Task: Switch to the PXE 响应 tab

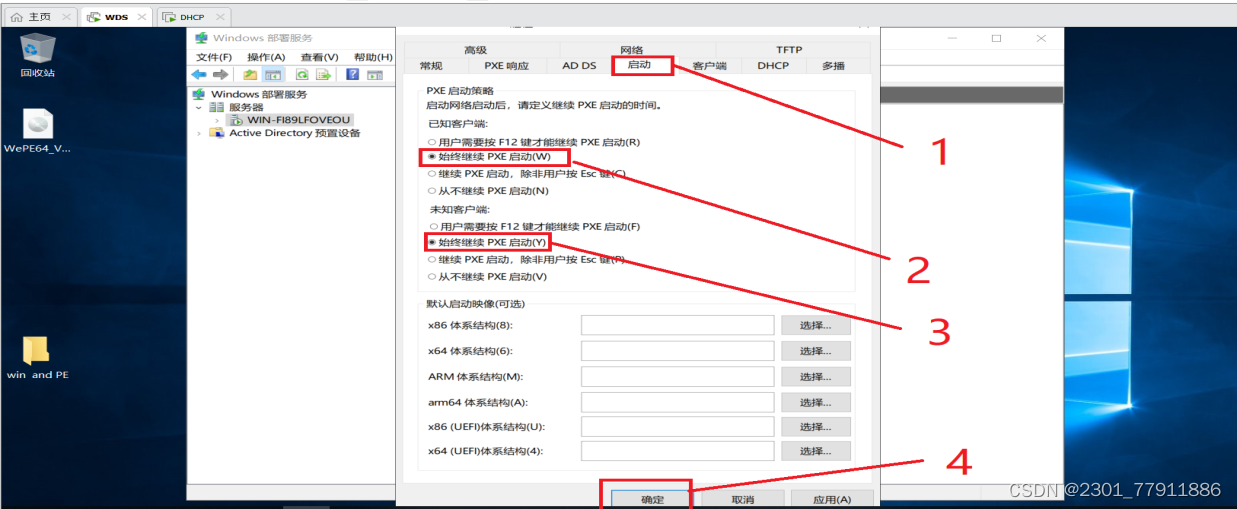Action: tap(506, 66)
